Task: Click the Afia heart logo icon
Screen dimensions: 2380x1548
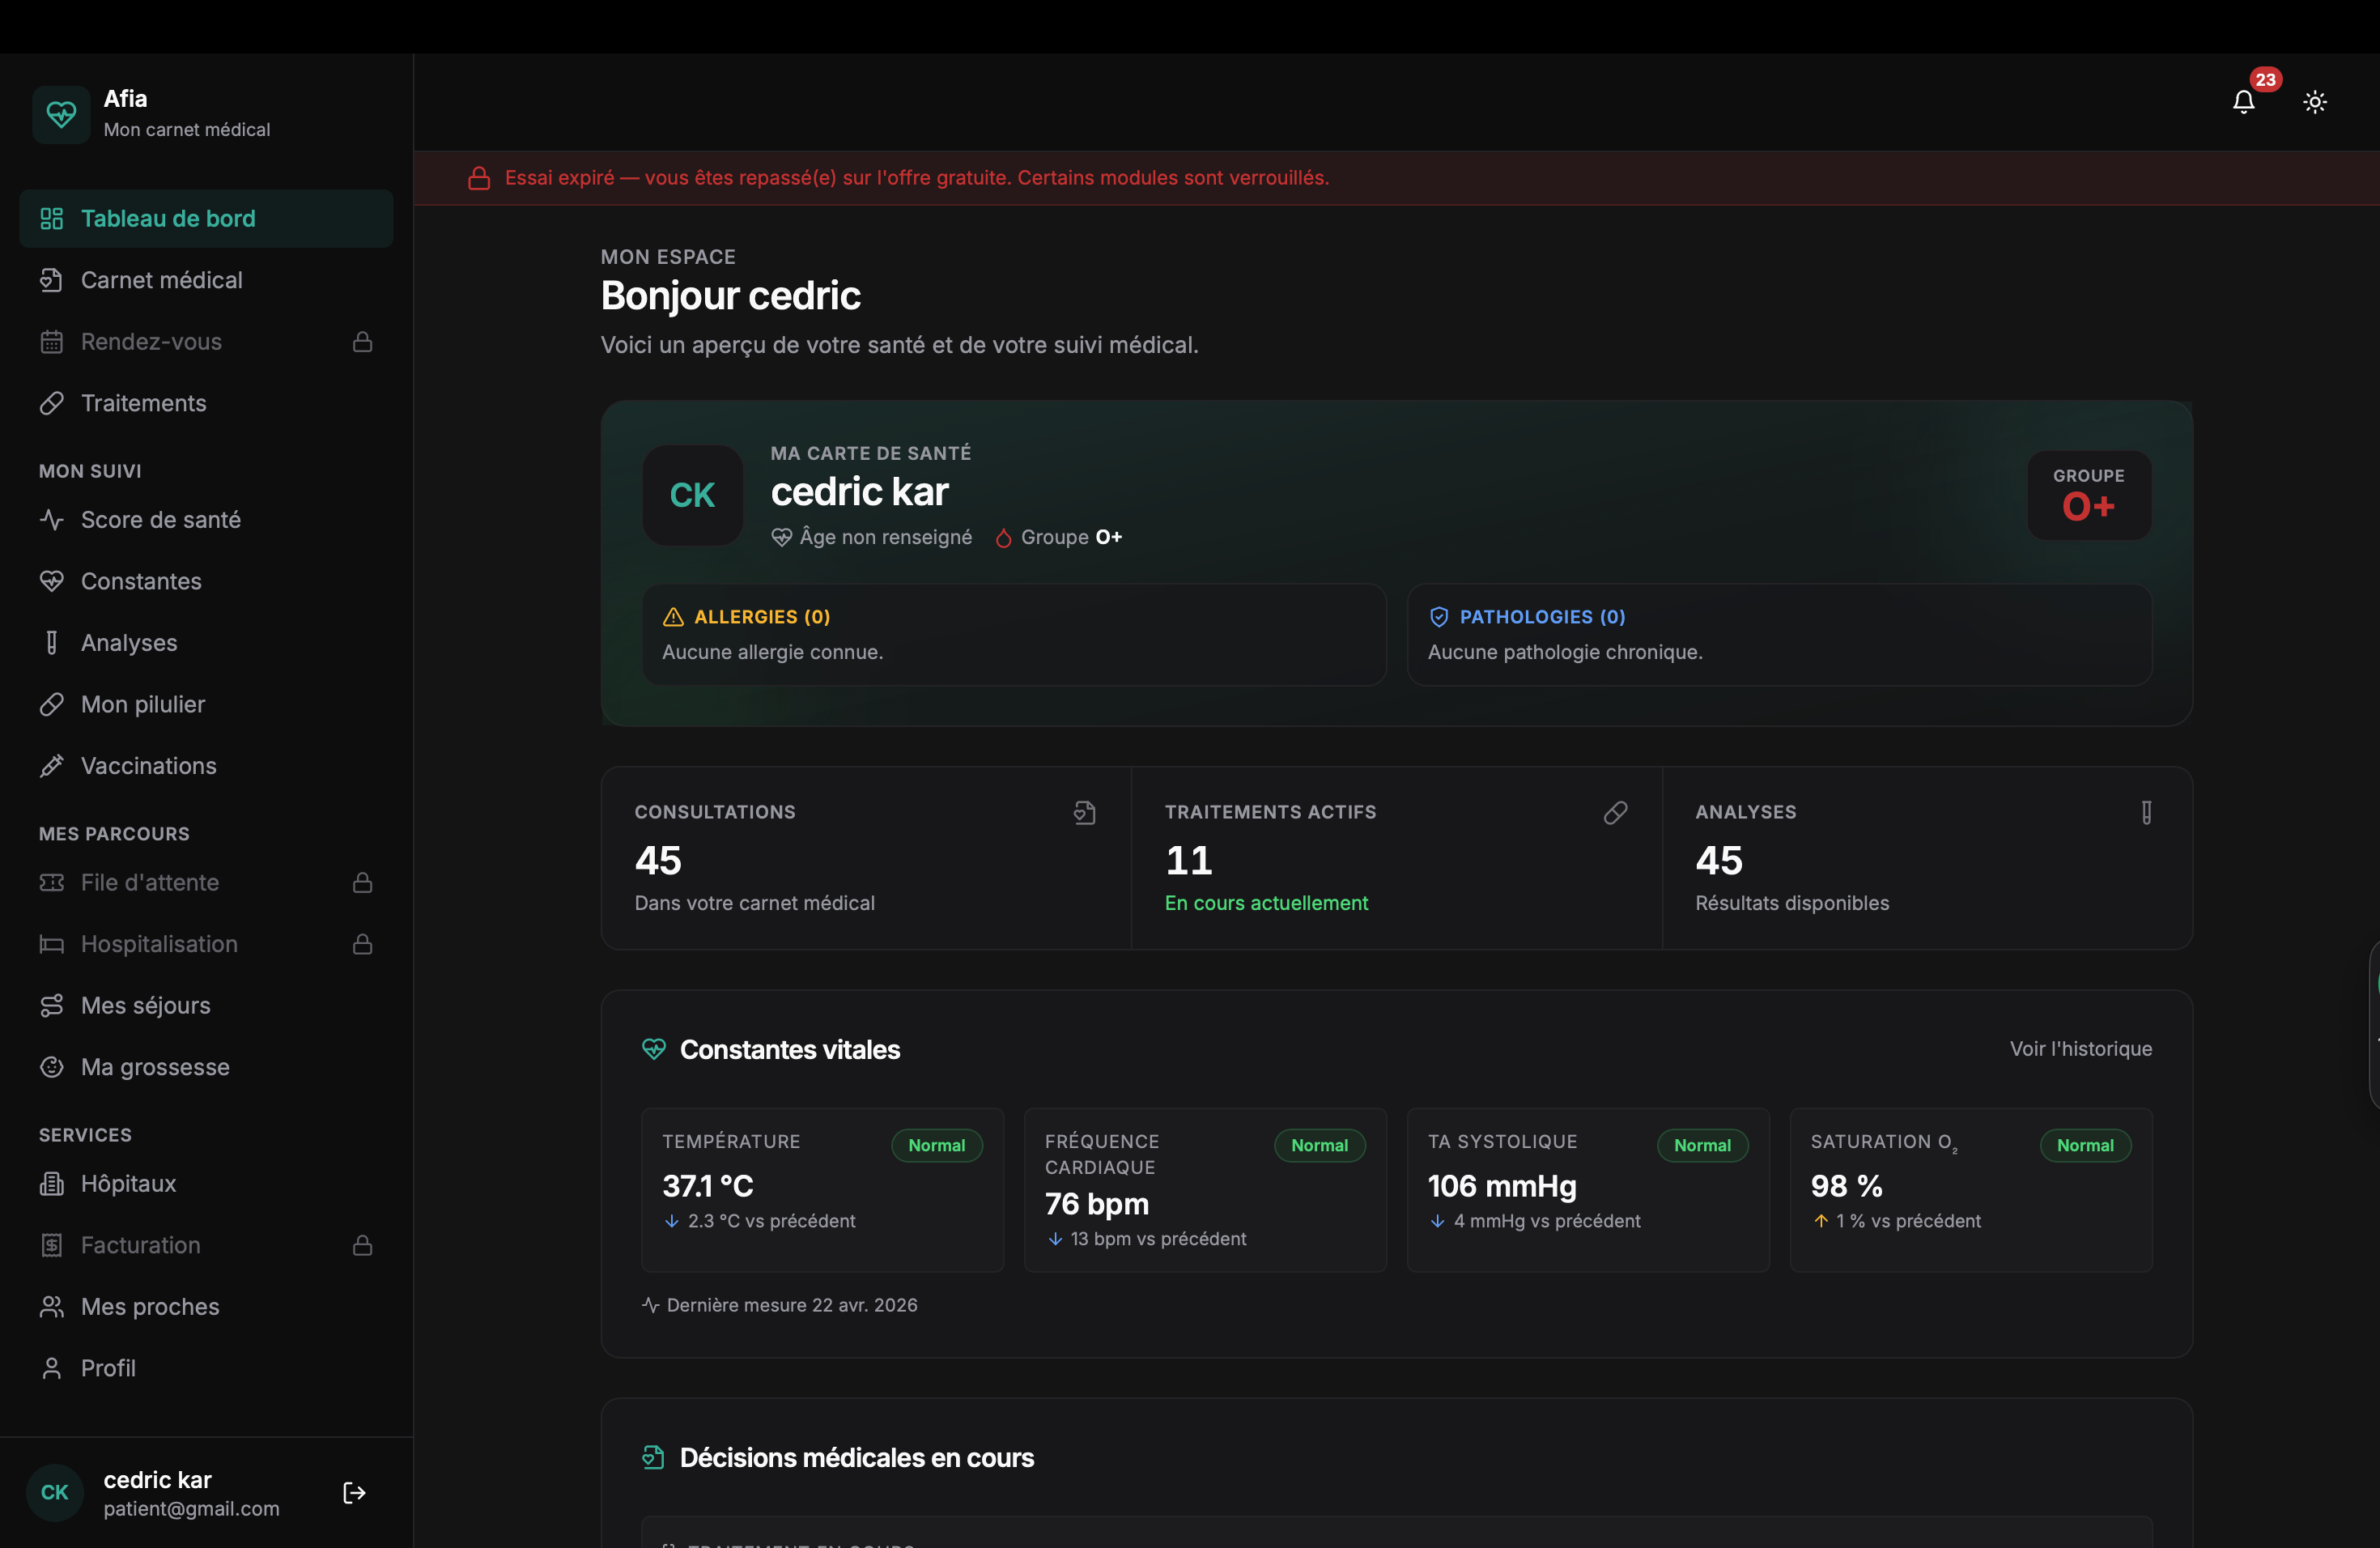Action: pyautogui.click(x=61, y=114)
